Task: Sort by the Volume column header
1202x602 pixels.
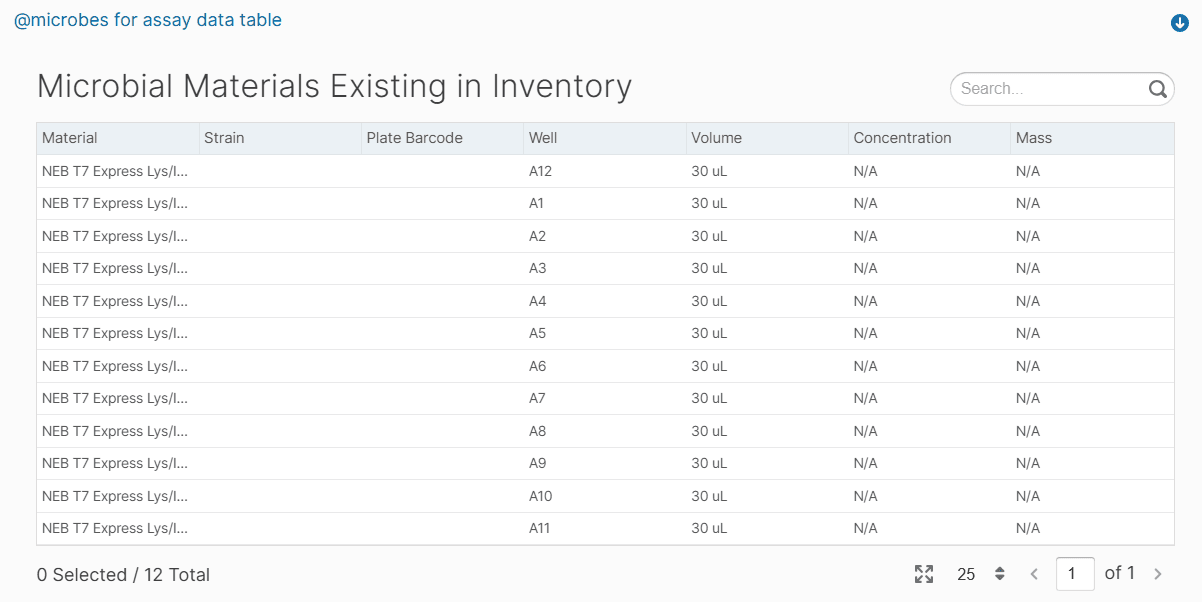Action: point(716,138)
